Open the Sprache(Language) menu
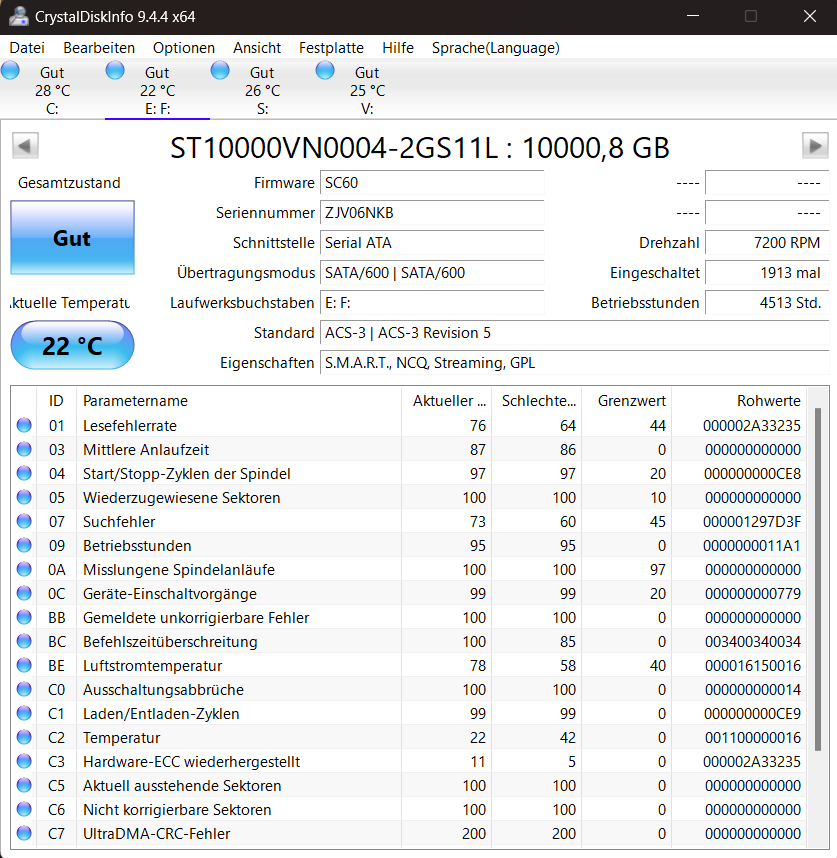 496,48
